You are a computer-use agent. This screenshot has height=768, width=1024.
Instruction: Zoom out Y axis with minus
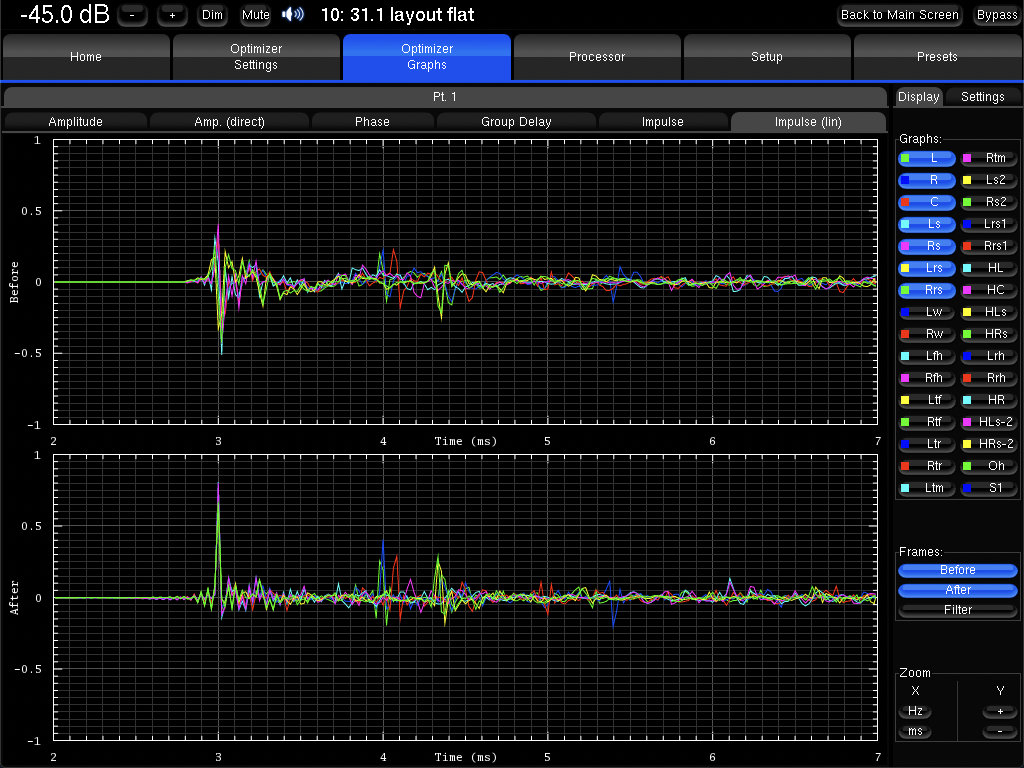click(x=1000, y=732)
